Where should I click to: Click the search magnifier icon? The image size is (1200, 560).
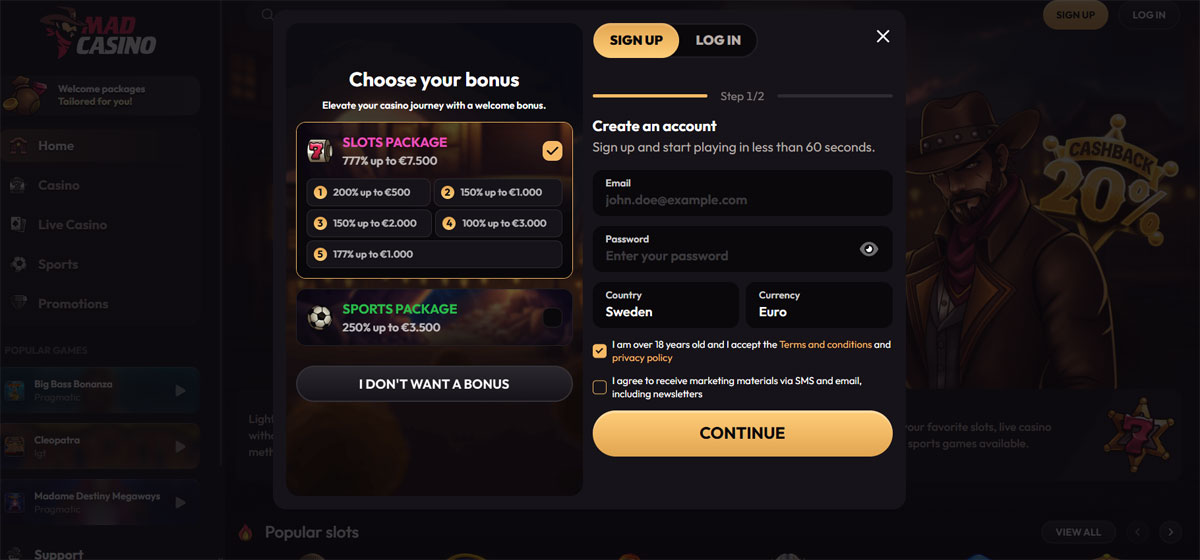(x=267, y=15)
